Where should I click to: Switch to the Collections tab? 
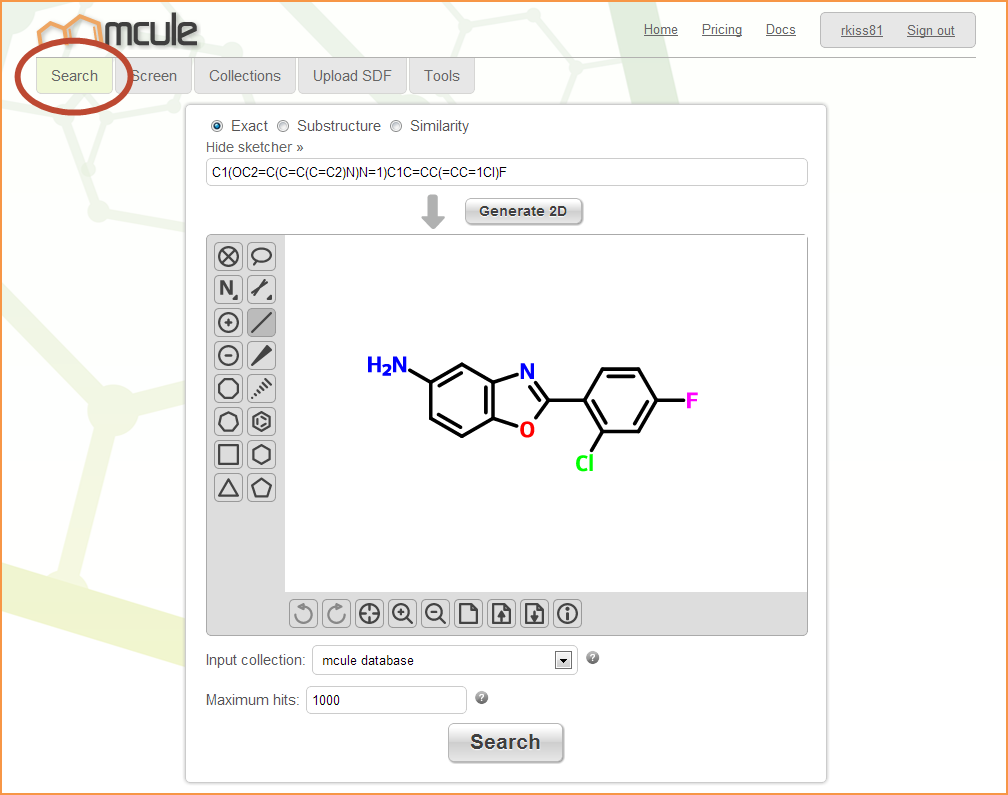coord(244,76)
